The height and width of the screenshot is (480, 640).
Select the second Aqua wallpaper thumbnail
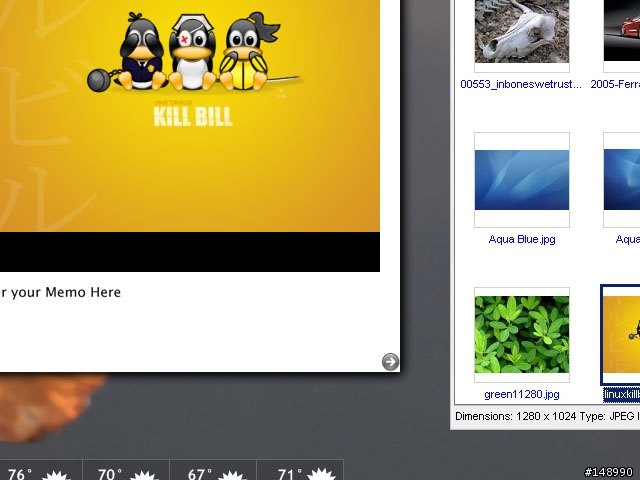tap(622, 180)
